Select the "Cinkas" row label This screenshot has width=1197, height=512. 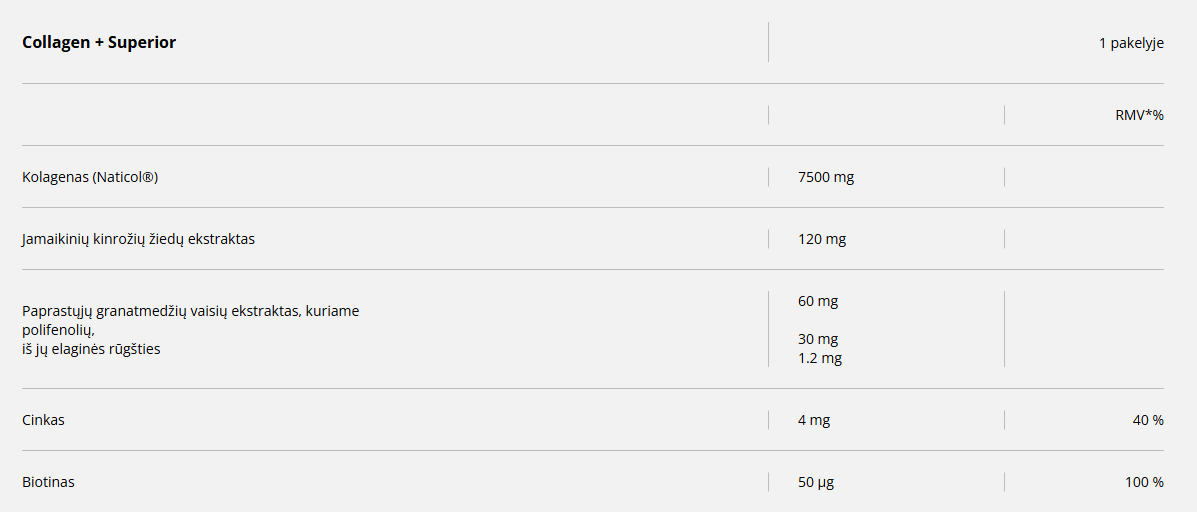tap(43, 420)
